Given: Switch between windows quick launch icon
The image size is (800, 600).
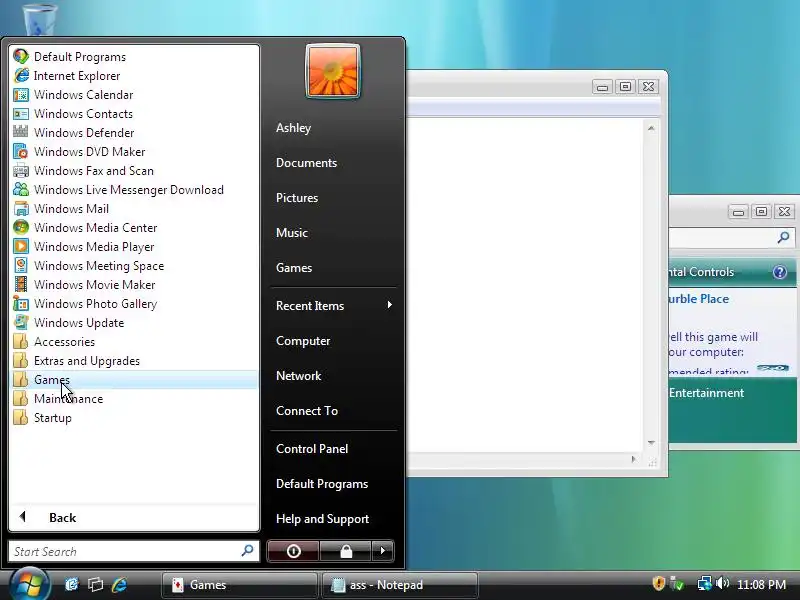Looking at the screenshot, I should (x=95, y=584).
